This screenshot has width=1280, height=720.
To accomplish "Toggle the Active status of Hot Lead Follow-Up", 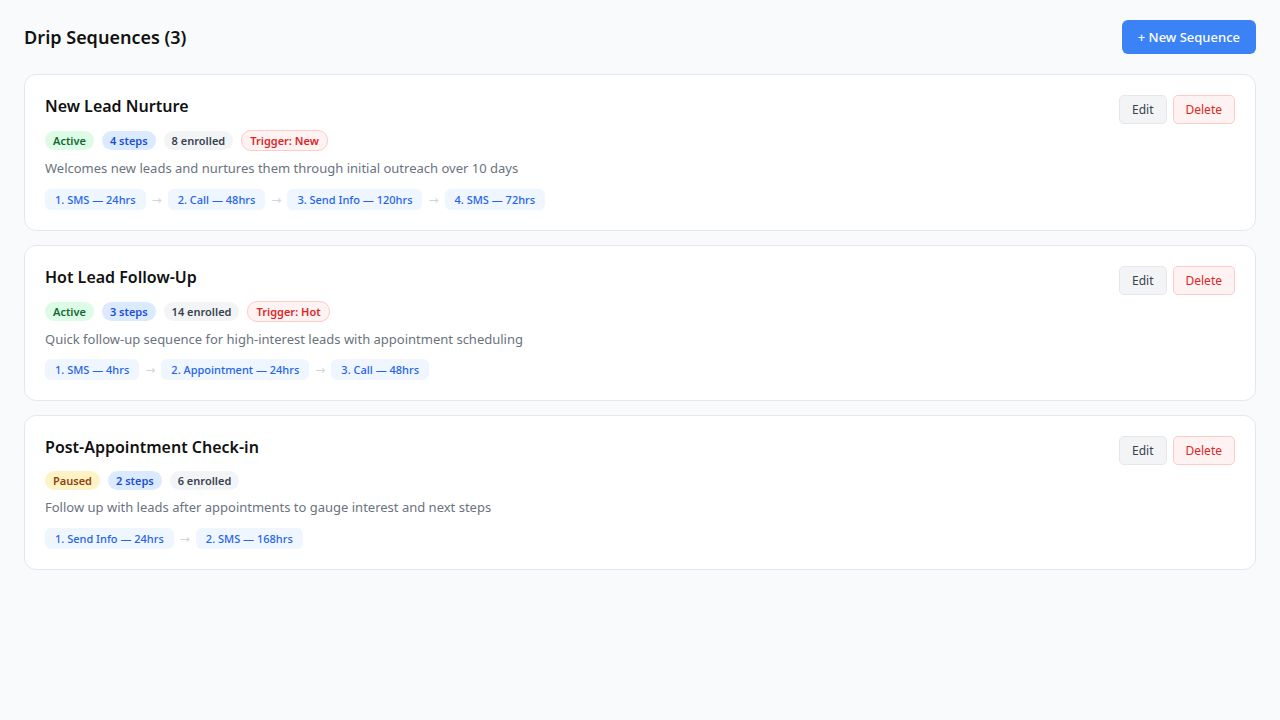I will point(69,311).
